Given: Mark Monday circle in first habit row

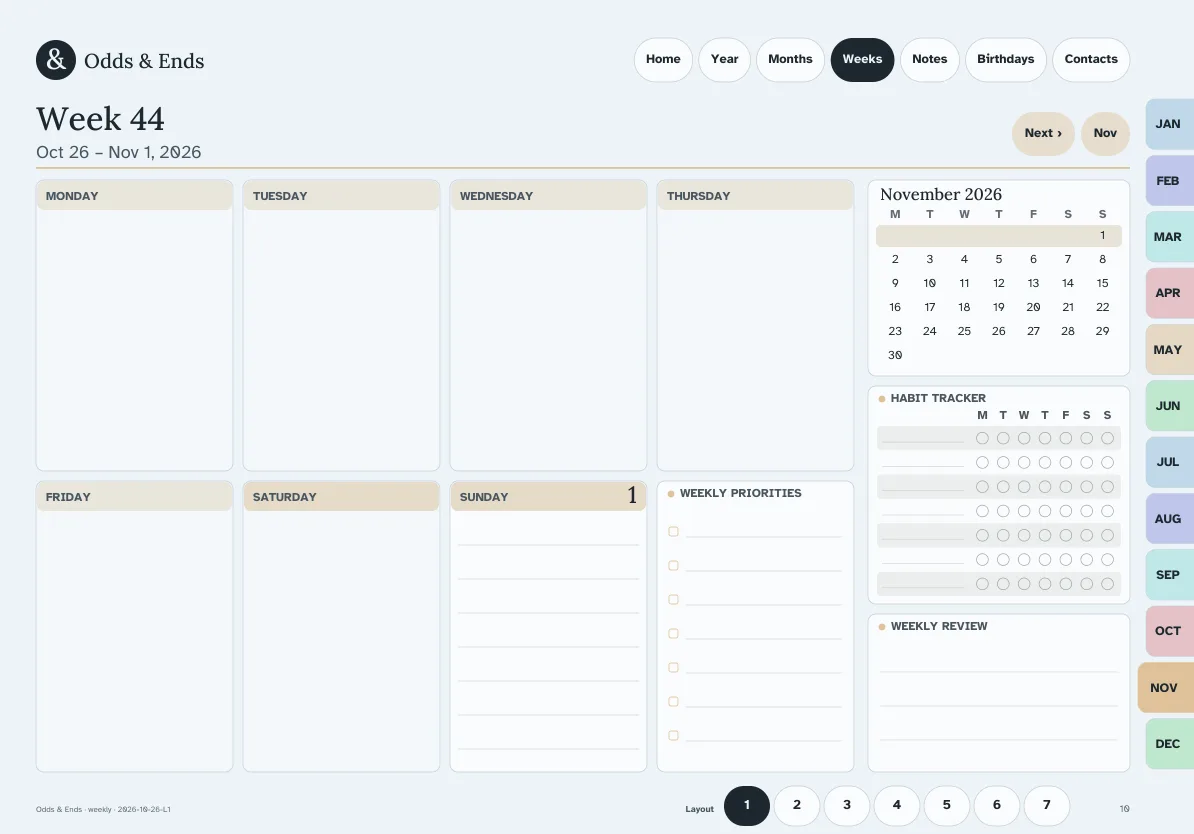Looking at the screenshot, I should click(982, 439).
